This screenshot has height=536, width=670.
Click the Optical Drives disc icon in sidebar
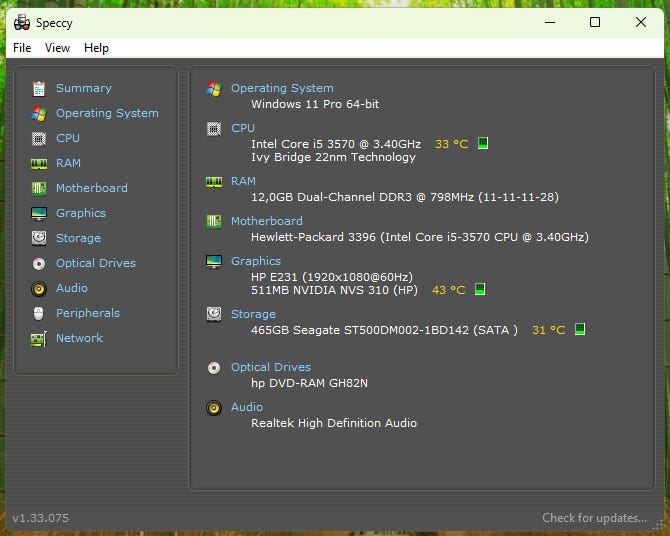39,263
